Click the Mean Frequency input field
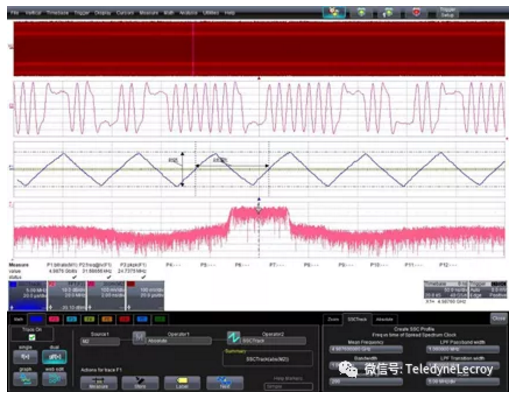 pyautogui.click(x=366, y=349)
